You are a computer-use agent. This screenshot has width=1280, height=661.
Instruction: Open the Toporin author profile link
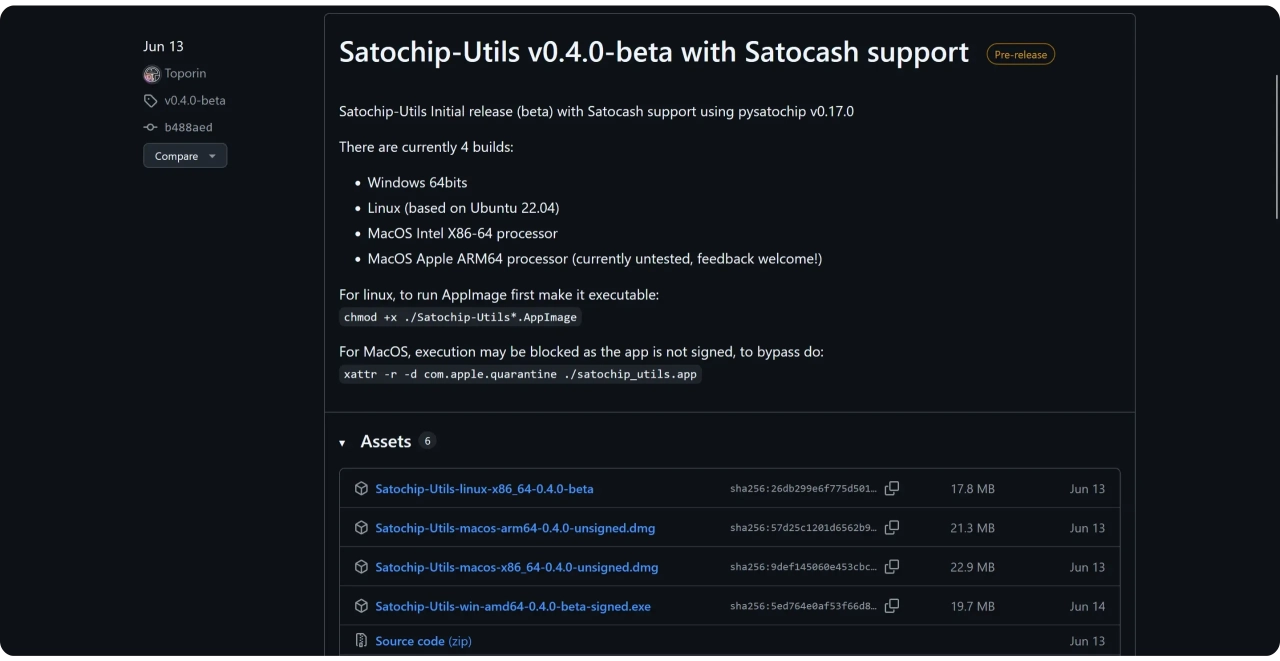pyautogui.click(x=185, y=74)
